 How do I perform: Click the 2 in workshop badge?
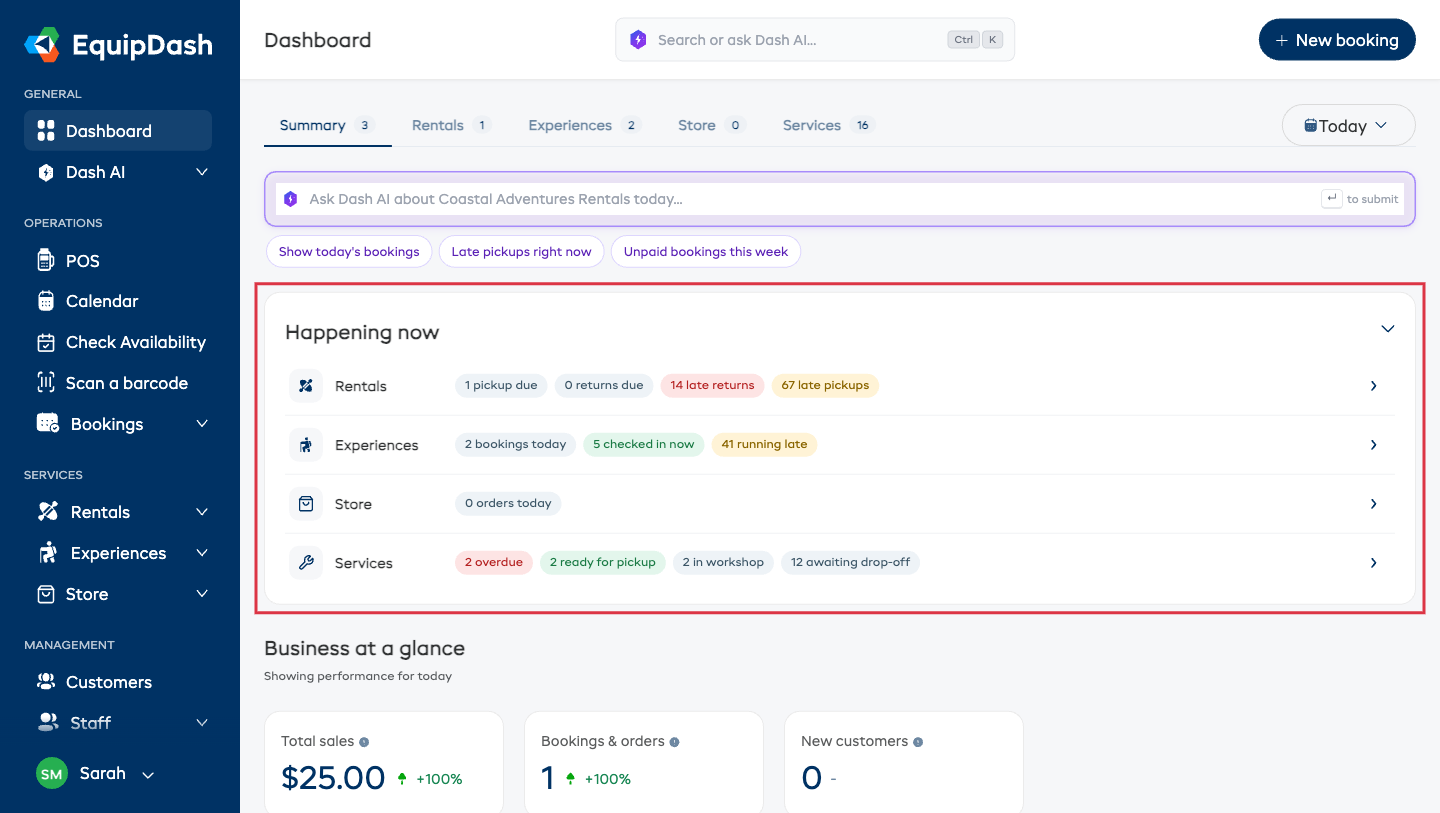(x=723, y=563)
